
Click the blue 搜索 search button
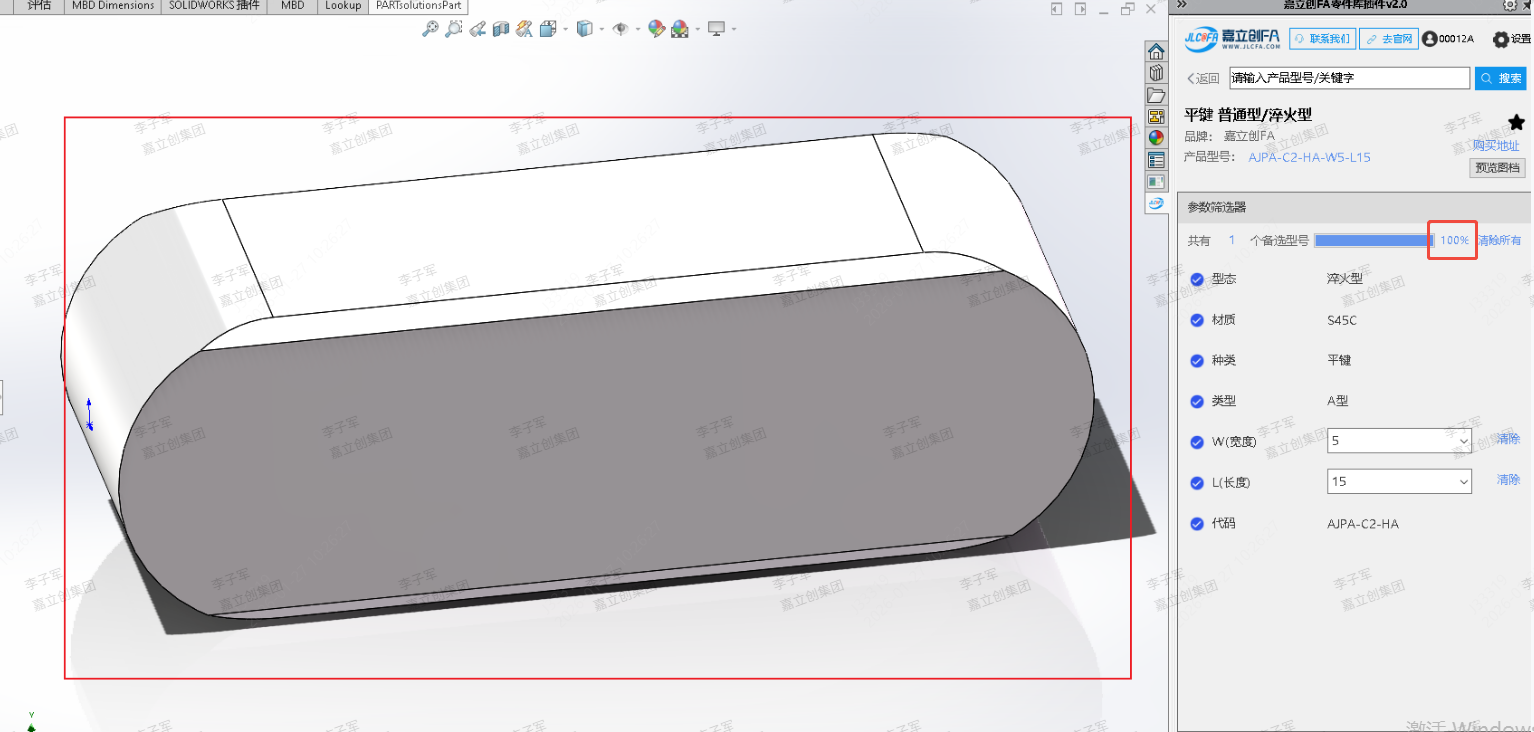[1500, 78]
